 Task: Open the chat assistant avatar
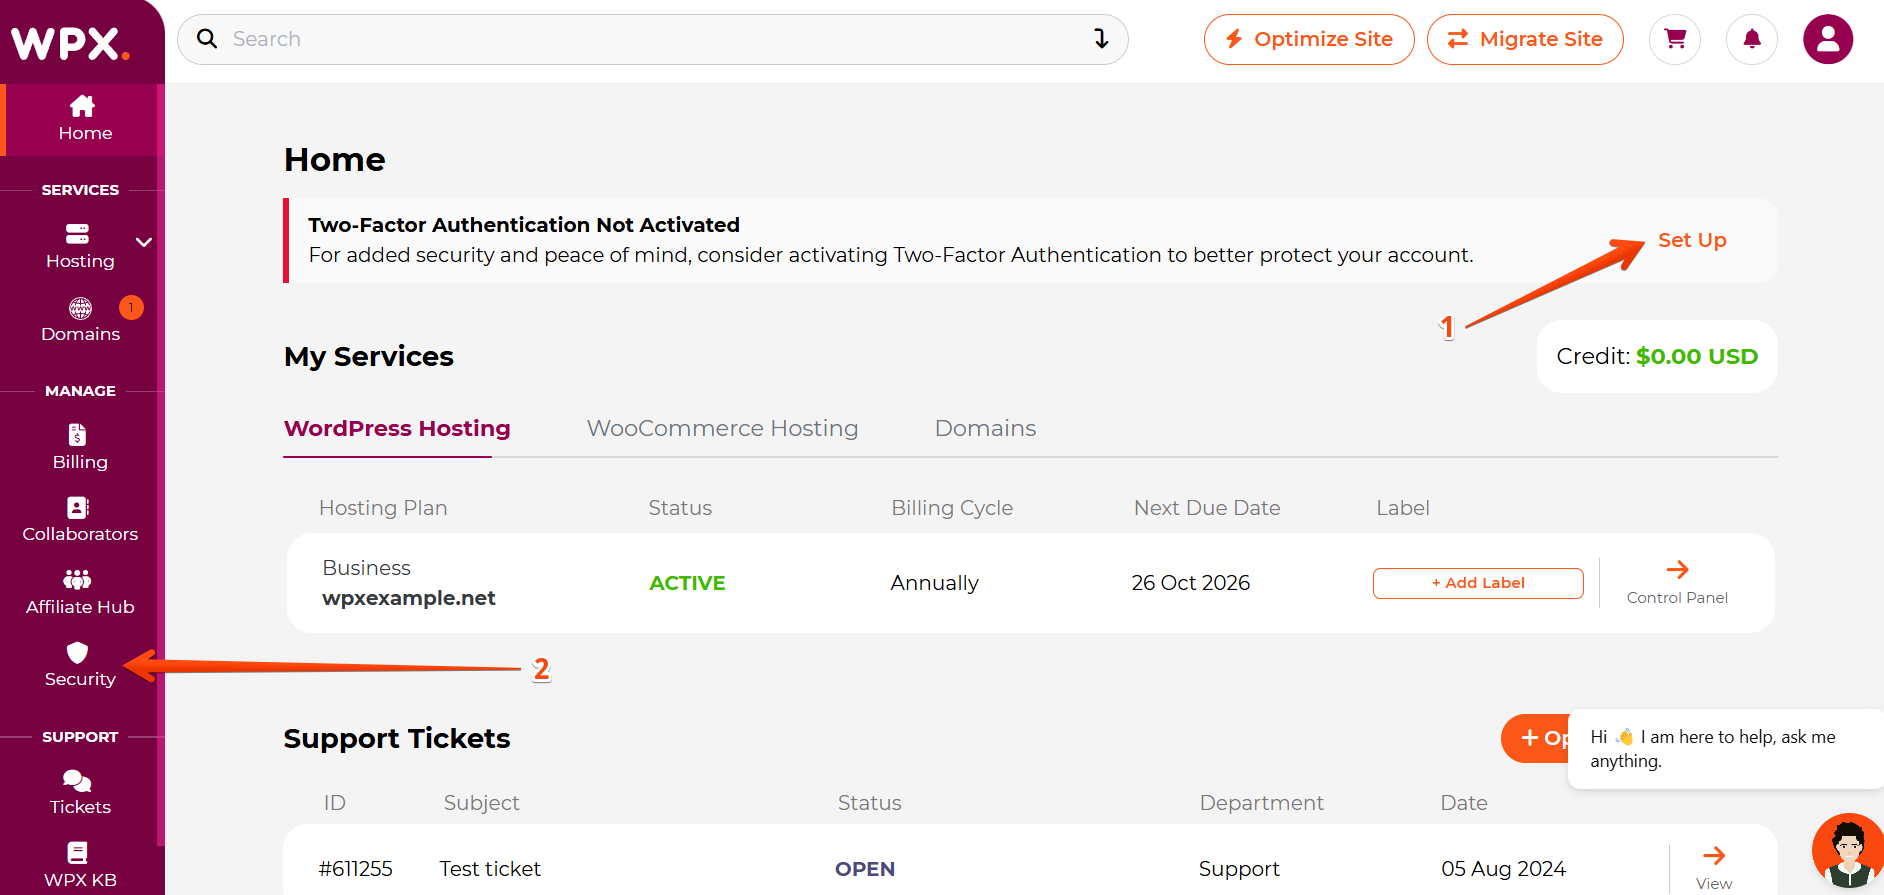pos(1848,850)
